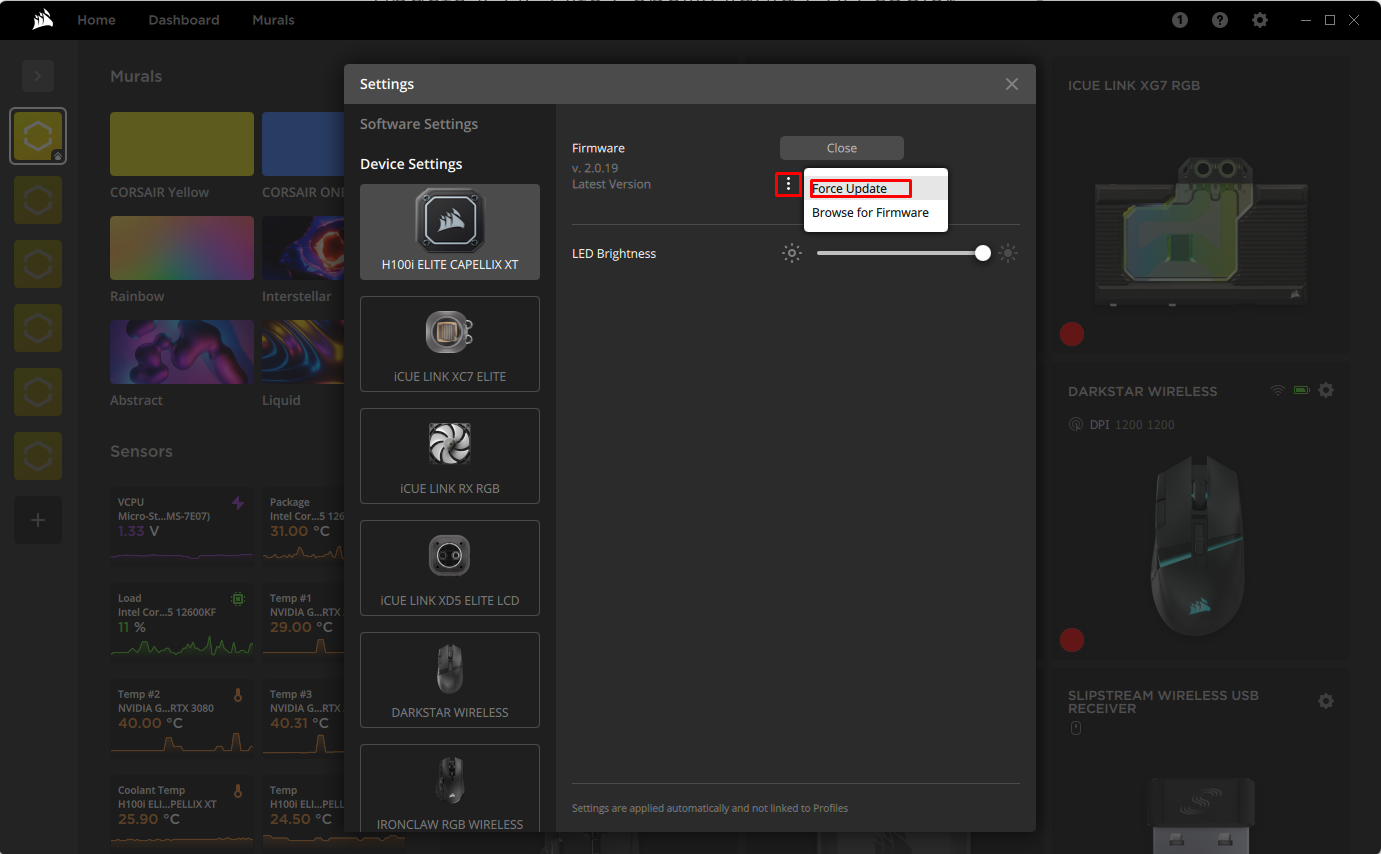The height and width of the screenshot is (854, 1381).
Task: Click the firmware Close button
Action: (842, 148)
